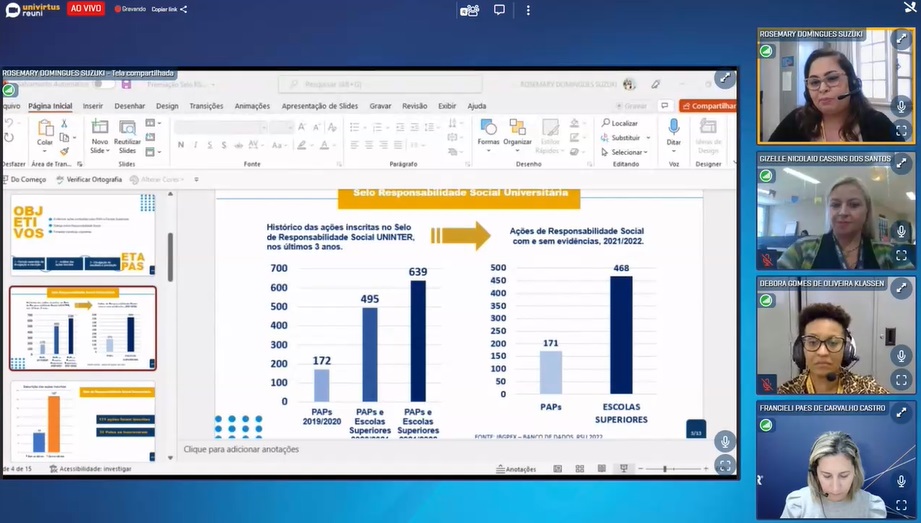Open the Desenhar ribbon tab
Screen dimensions: 921x523
[130, 106]
